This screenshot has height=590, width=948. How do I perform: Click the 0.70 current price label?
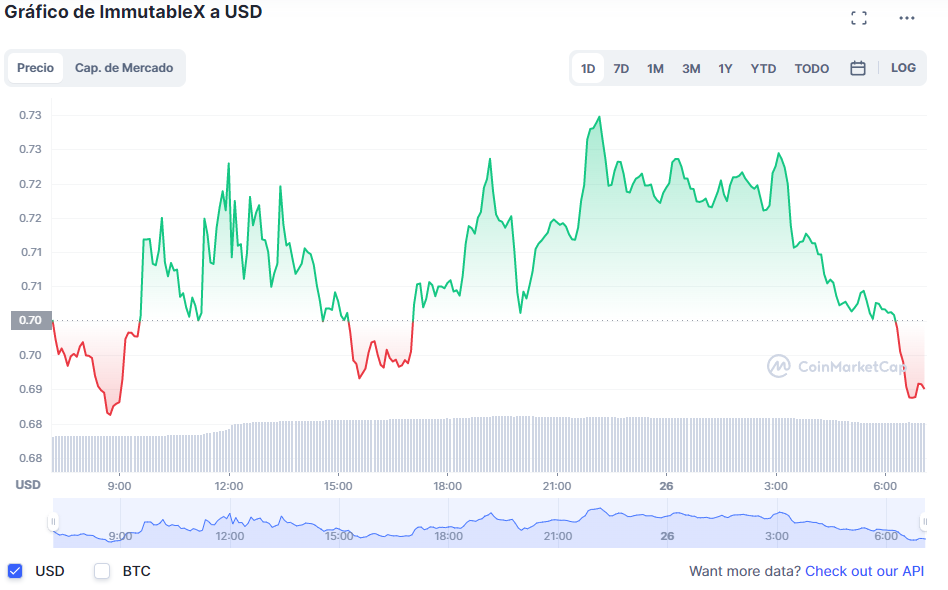[31, 320]
